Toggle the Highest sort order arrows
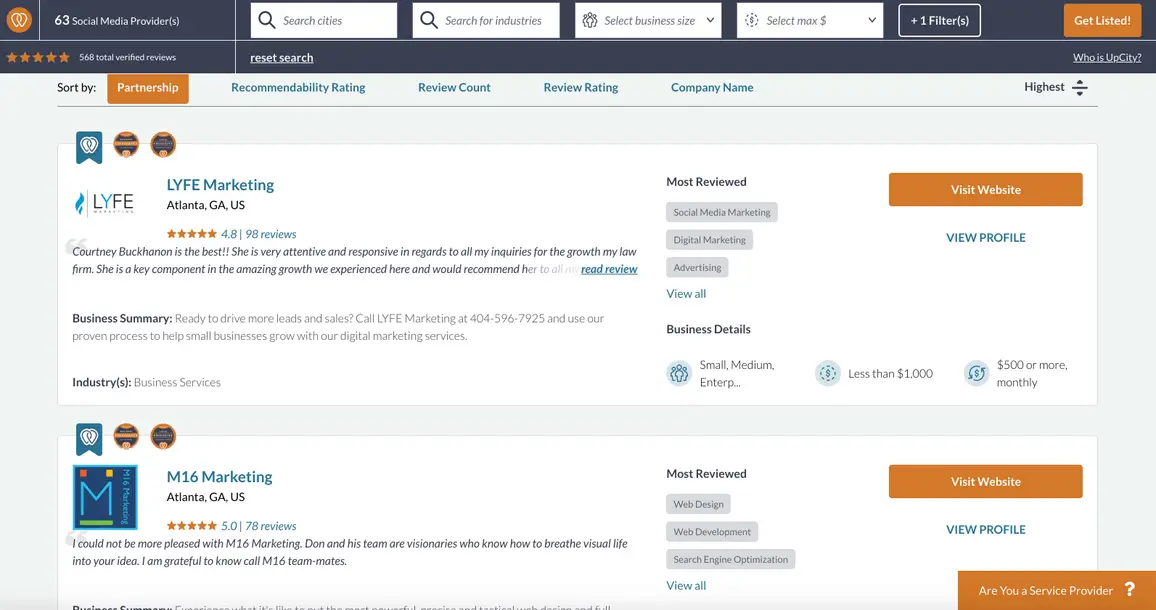The image size is (1156, 610). point(1079,88)
